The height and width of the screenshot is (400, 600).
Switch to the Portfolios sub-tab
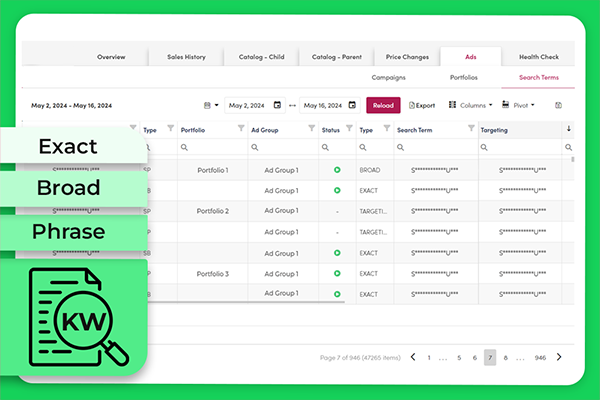pos(463,78)
